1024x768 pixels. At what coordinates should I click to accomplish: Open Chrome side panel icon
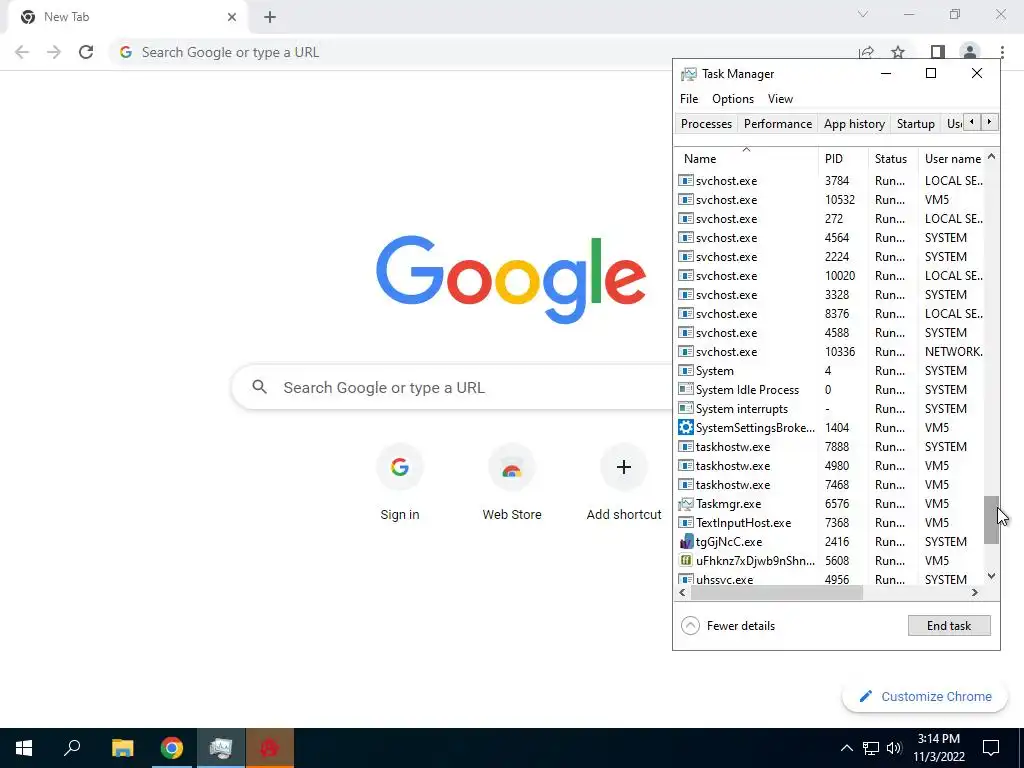point(937,52)
